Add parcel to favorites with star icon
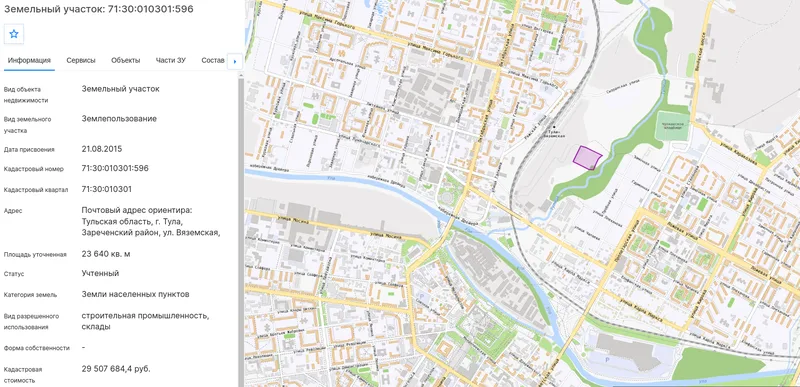Image resolution: width=800 pixels, height=387 pixels. [14, 34]
